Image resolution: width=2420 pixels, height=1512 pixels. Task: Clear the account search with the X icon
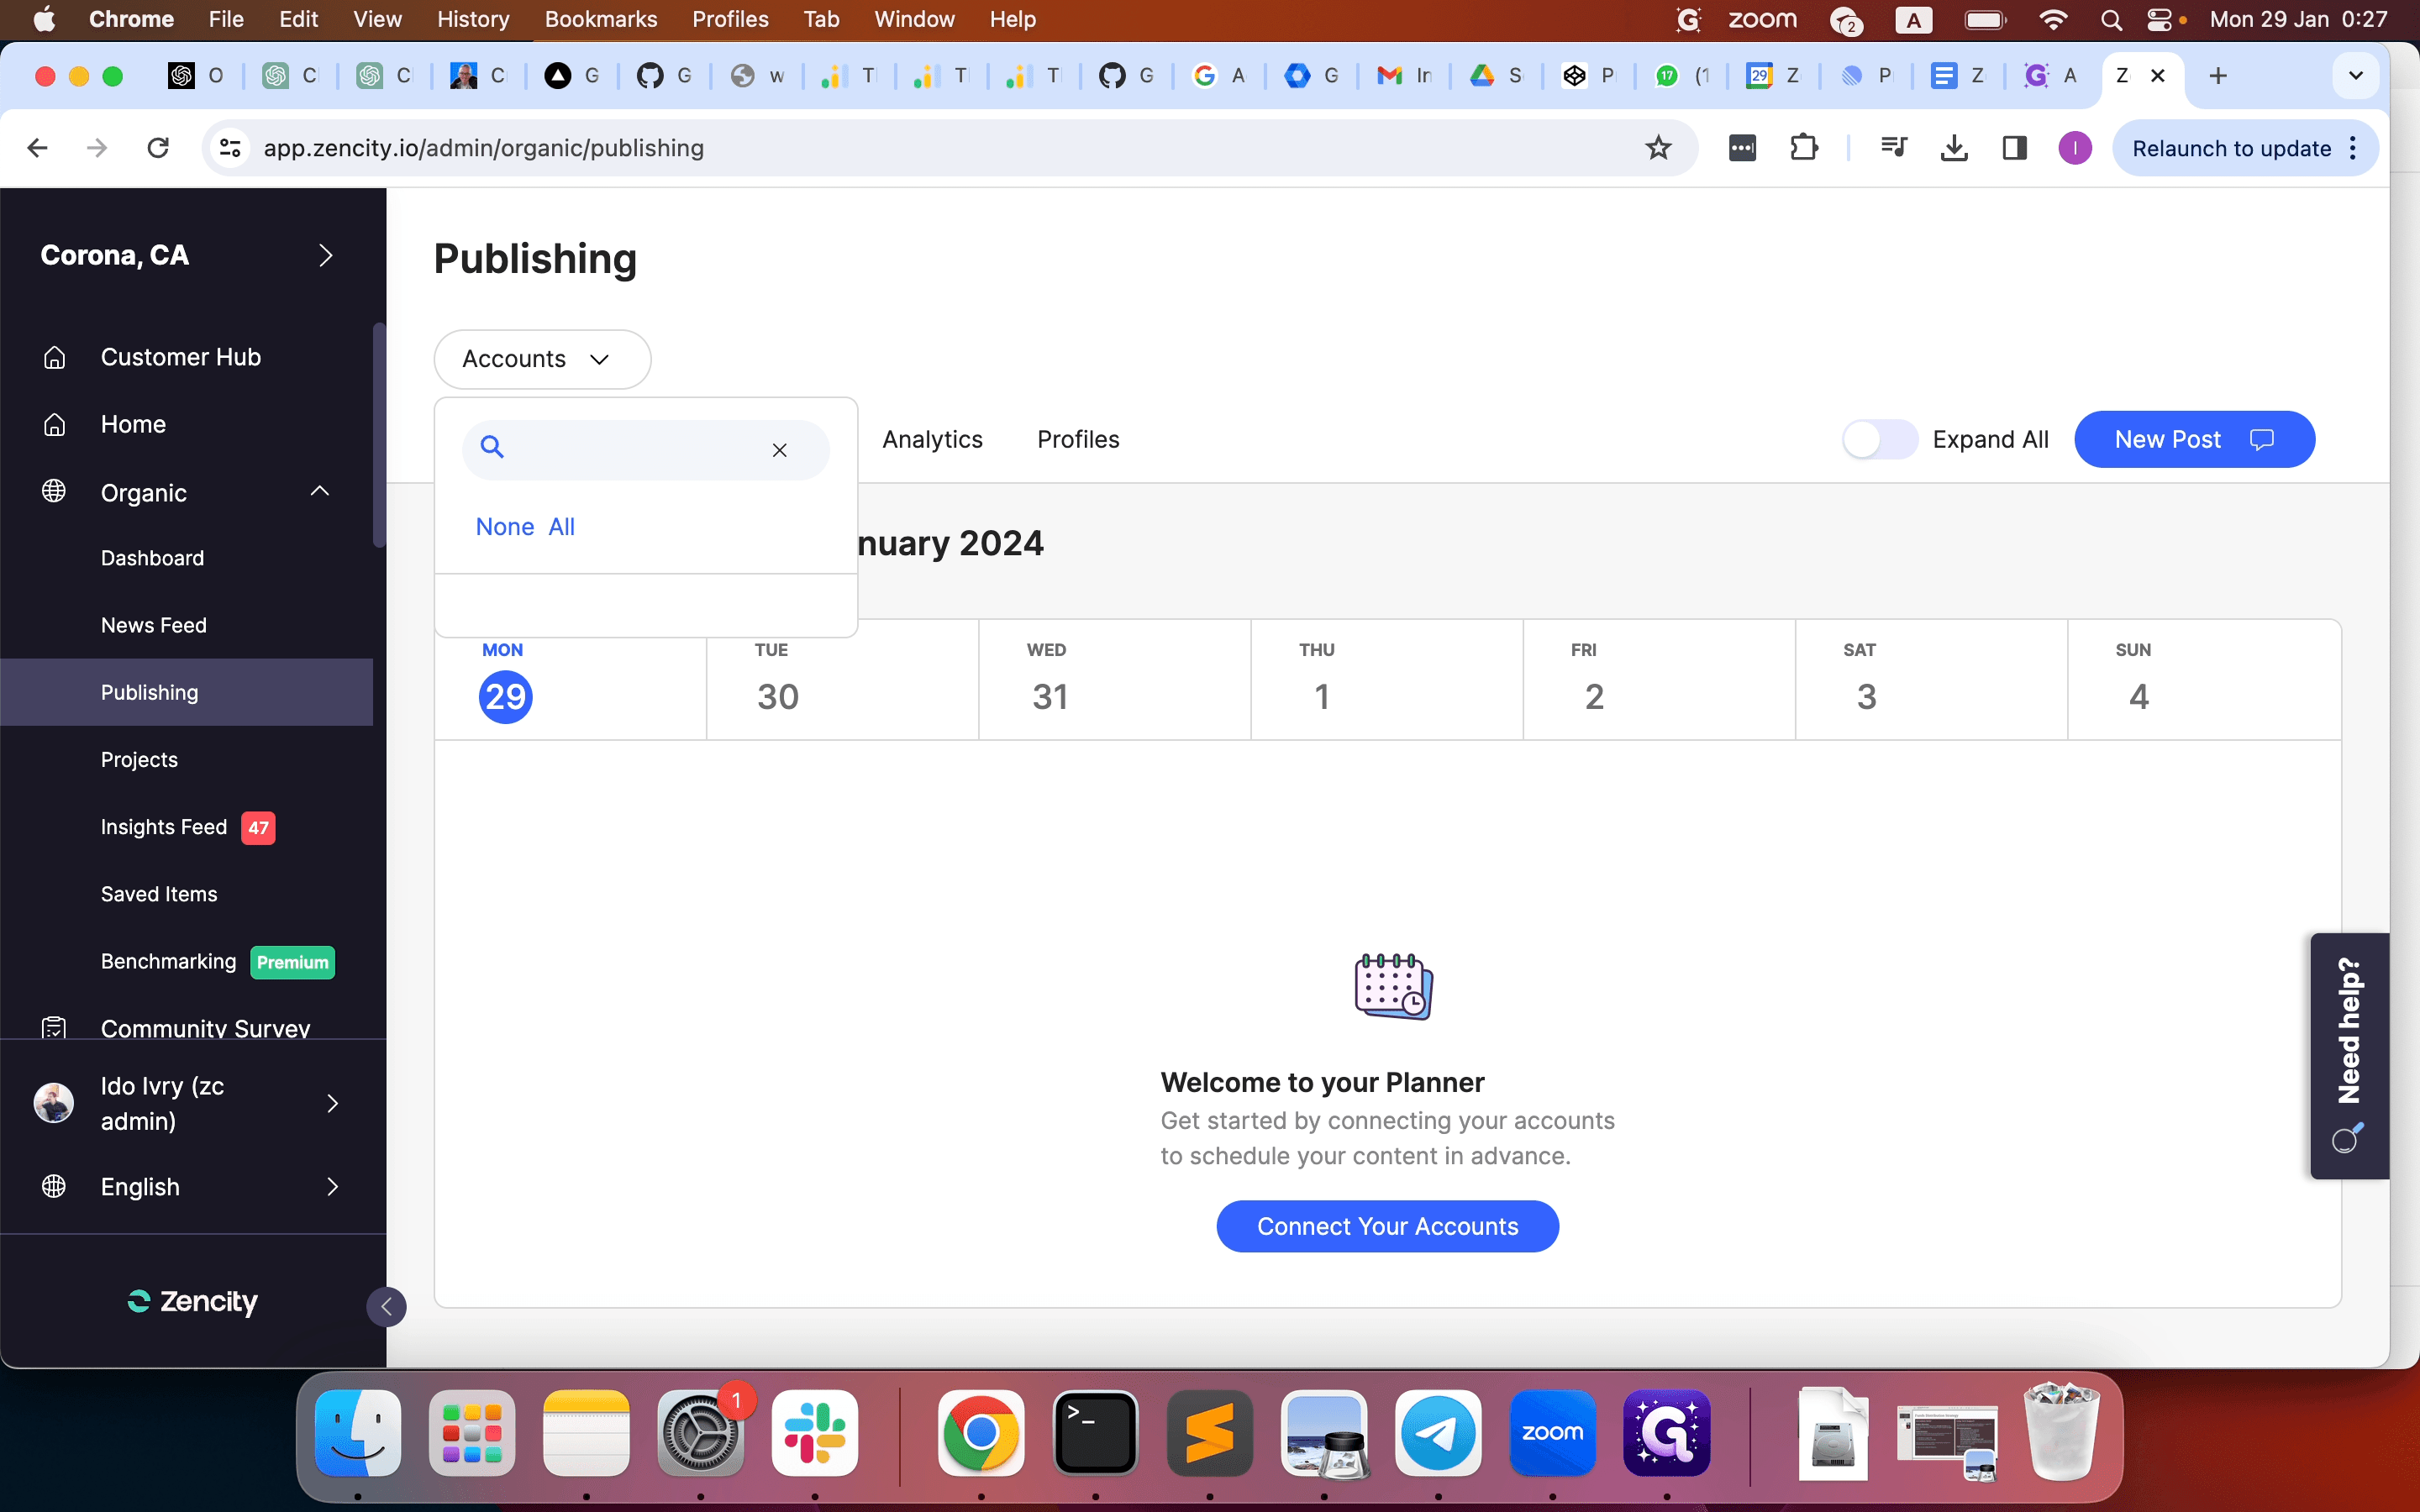tap(780, 450)
